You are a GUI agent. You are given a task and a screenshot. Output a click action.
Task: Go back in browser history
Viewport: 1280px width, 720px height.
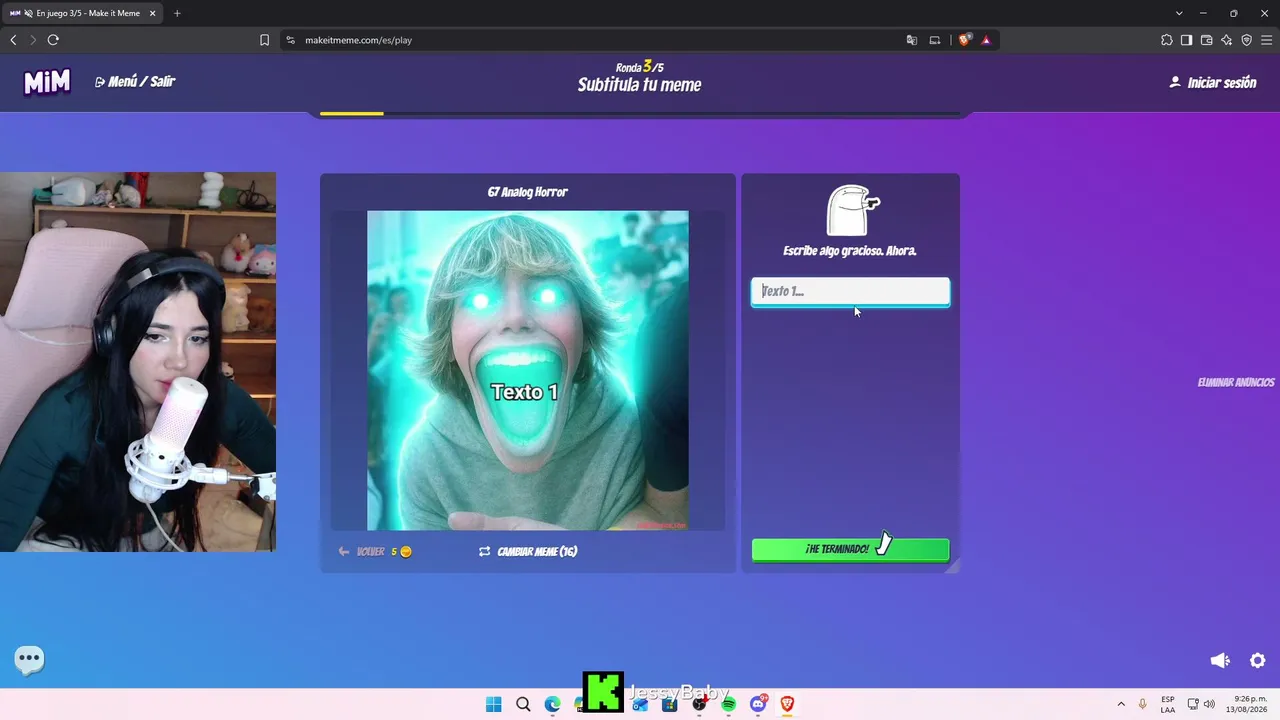click(13, 40)
